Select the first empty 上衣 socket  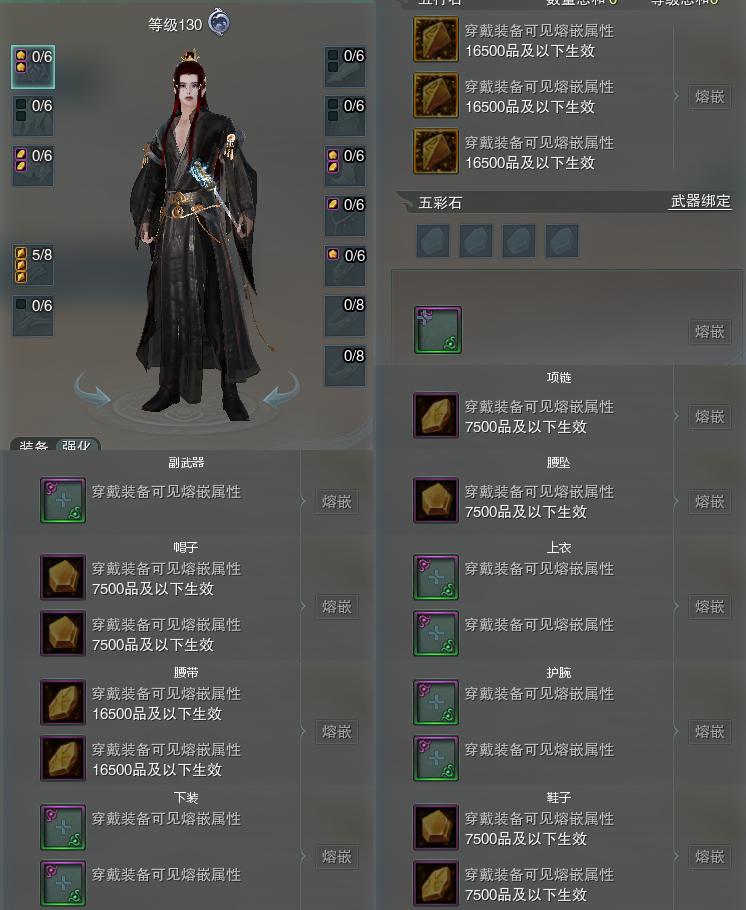click(x=436, y=577)
